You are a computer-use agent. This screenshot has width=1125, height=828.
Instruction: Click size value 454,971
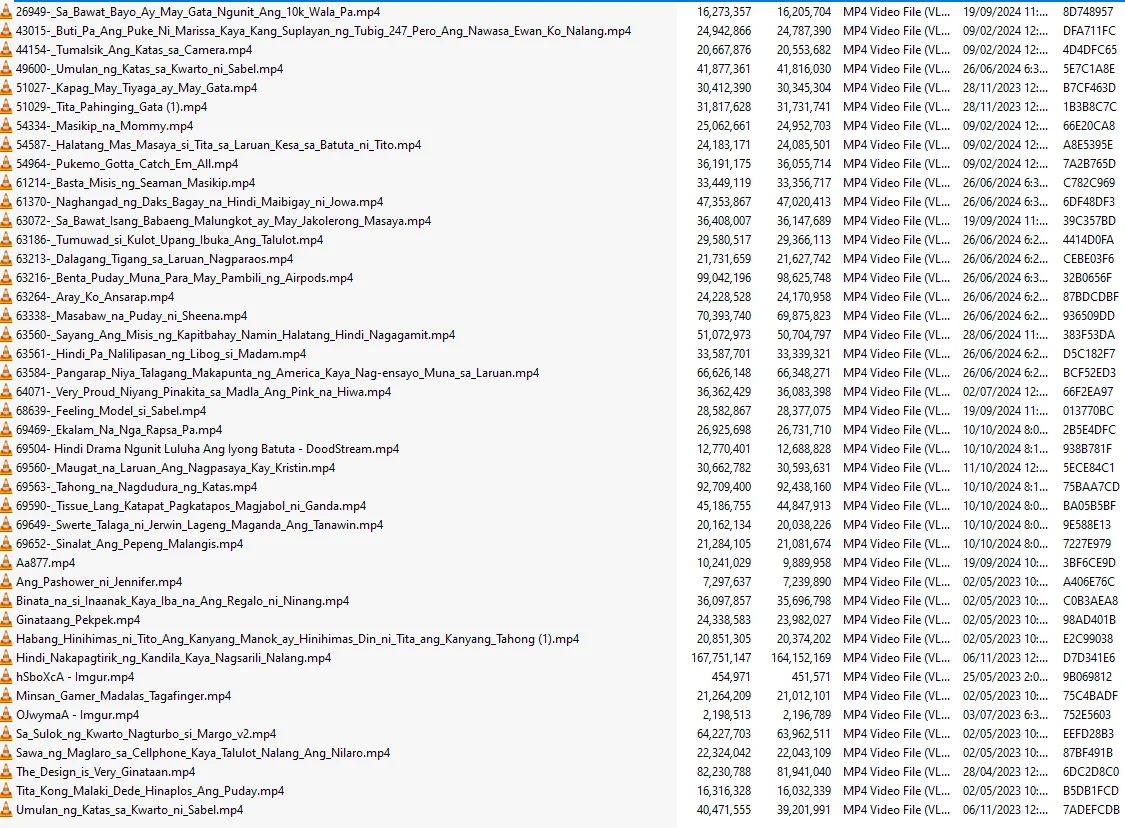click(x=731, y=677)
